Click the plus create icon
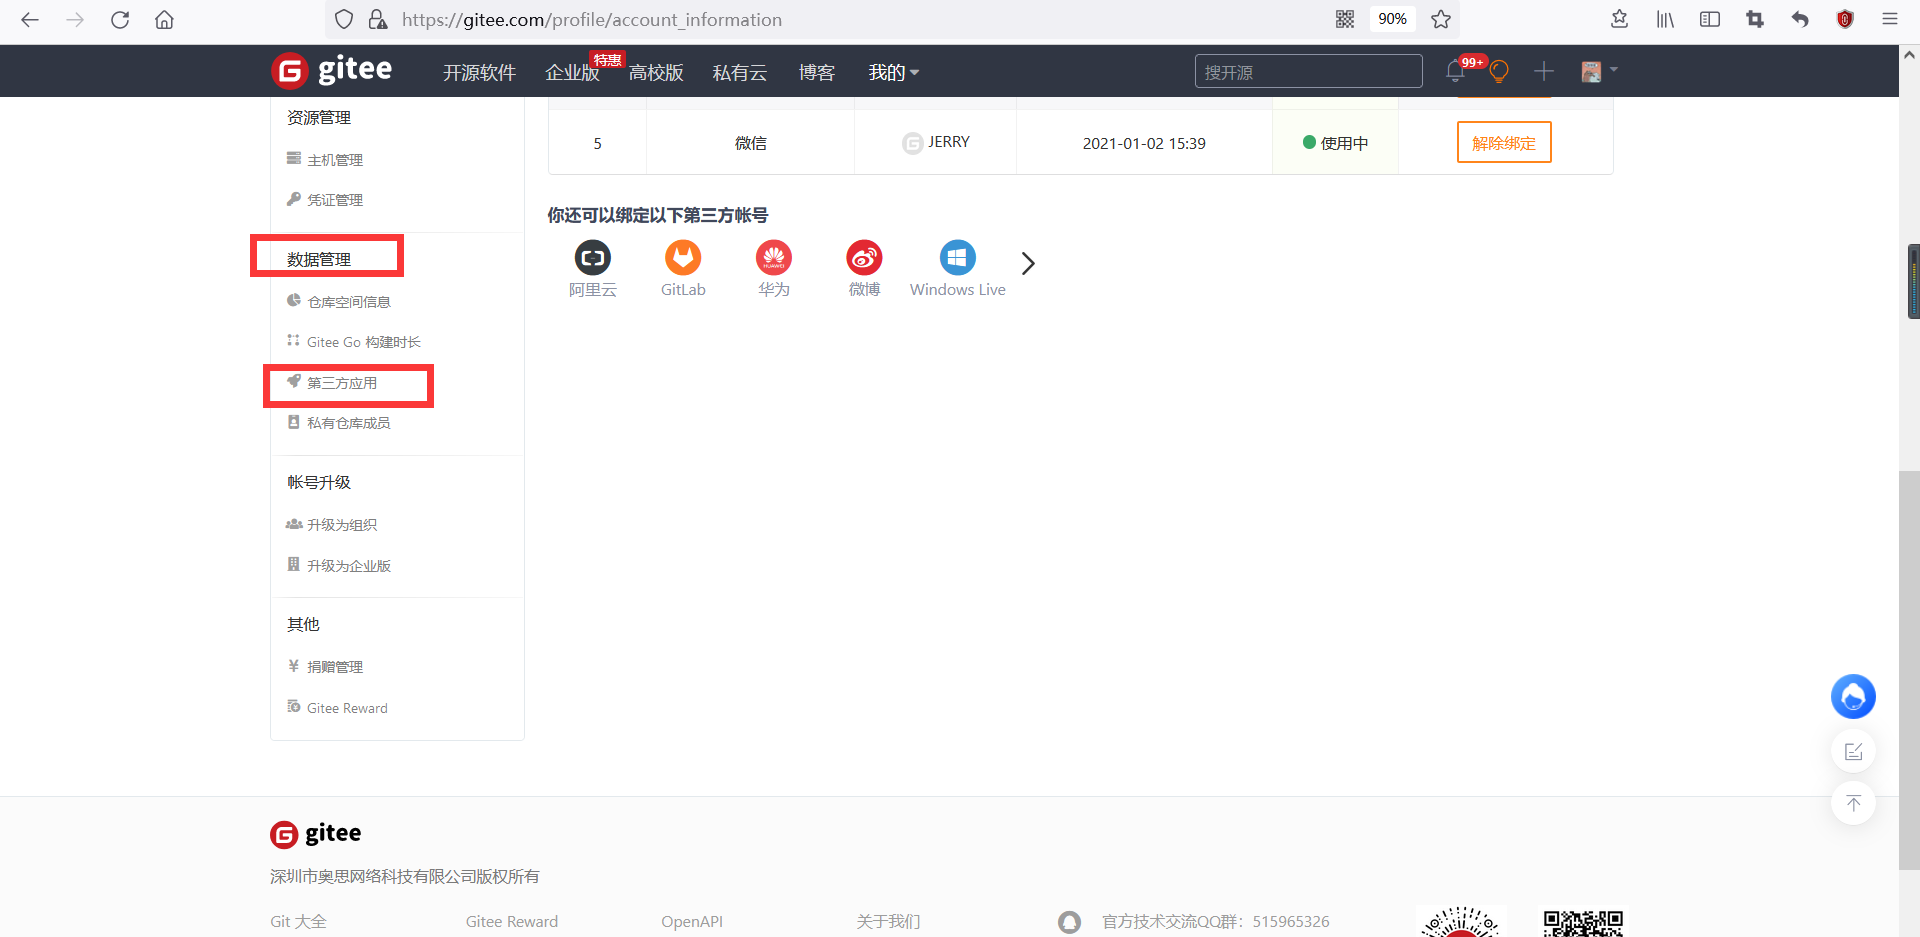The image size is (1920, 937). (x=1544, y=71)
